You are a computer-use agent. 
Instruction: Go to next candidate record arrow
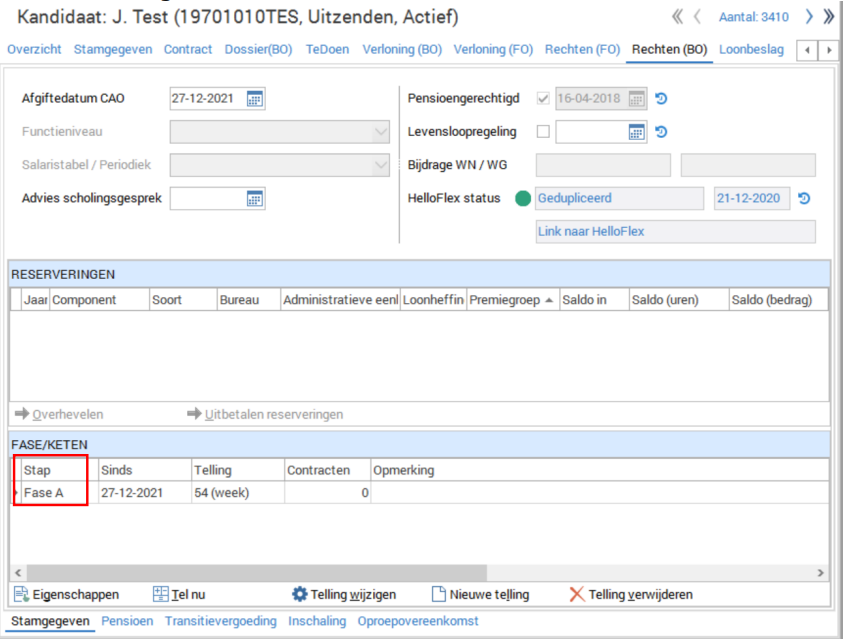[809, 17]
